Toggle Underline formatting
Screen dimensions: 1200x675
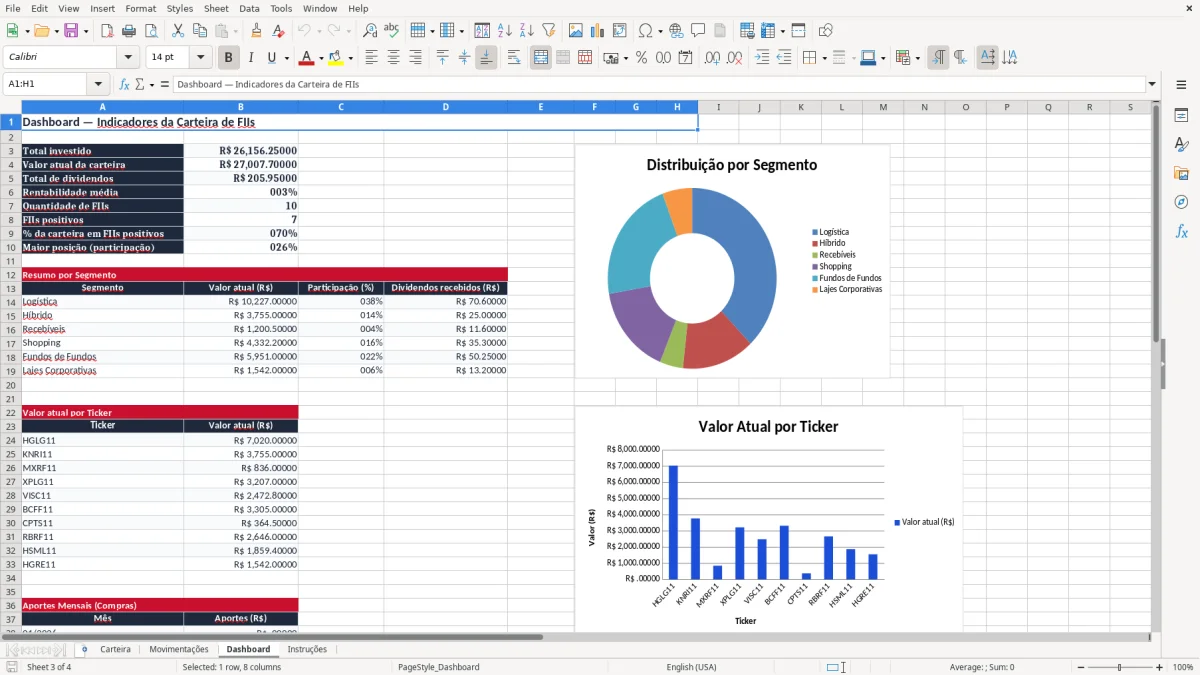coord(272,58)
